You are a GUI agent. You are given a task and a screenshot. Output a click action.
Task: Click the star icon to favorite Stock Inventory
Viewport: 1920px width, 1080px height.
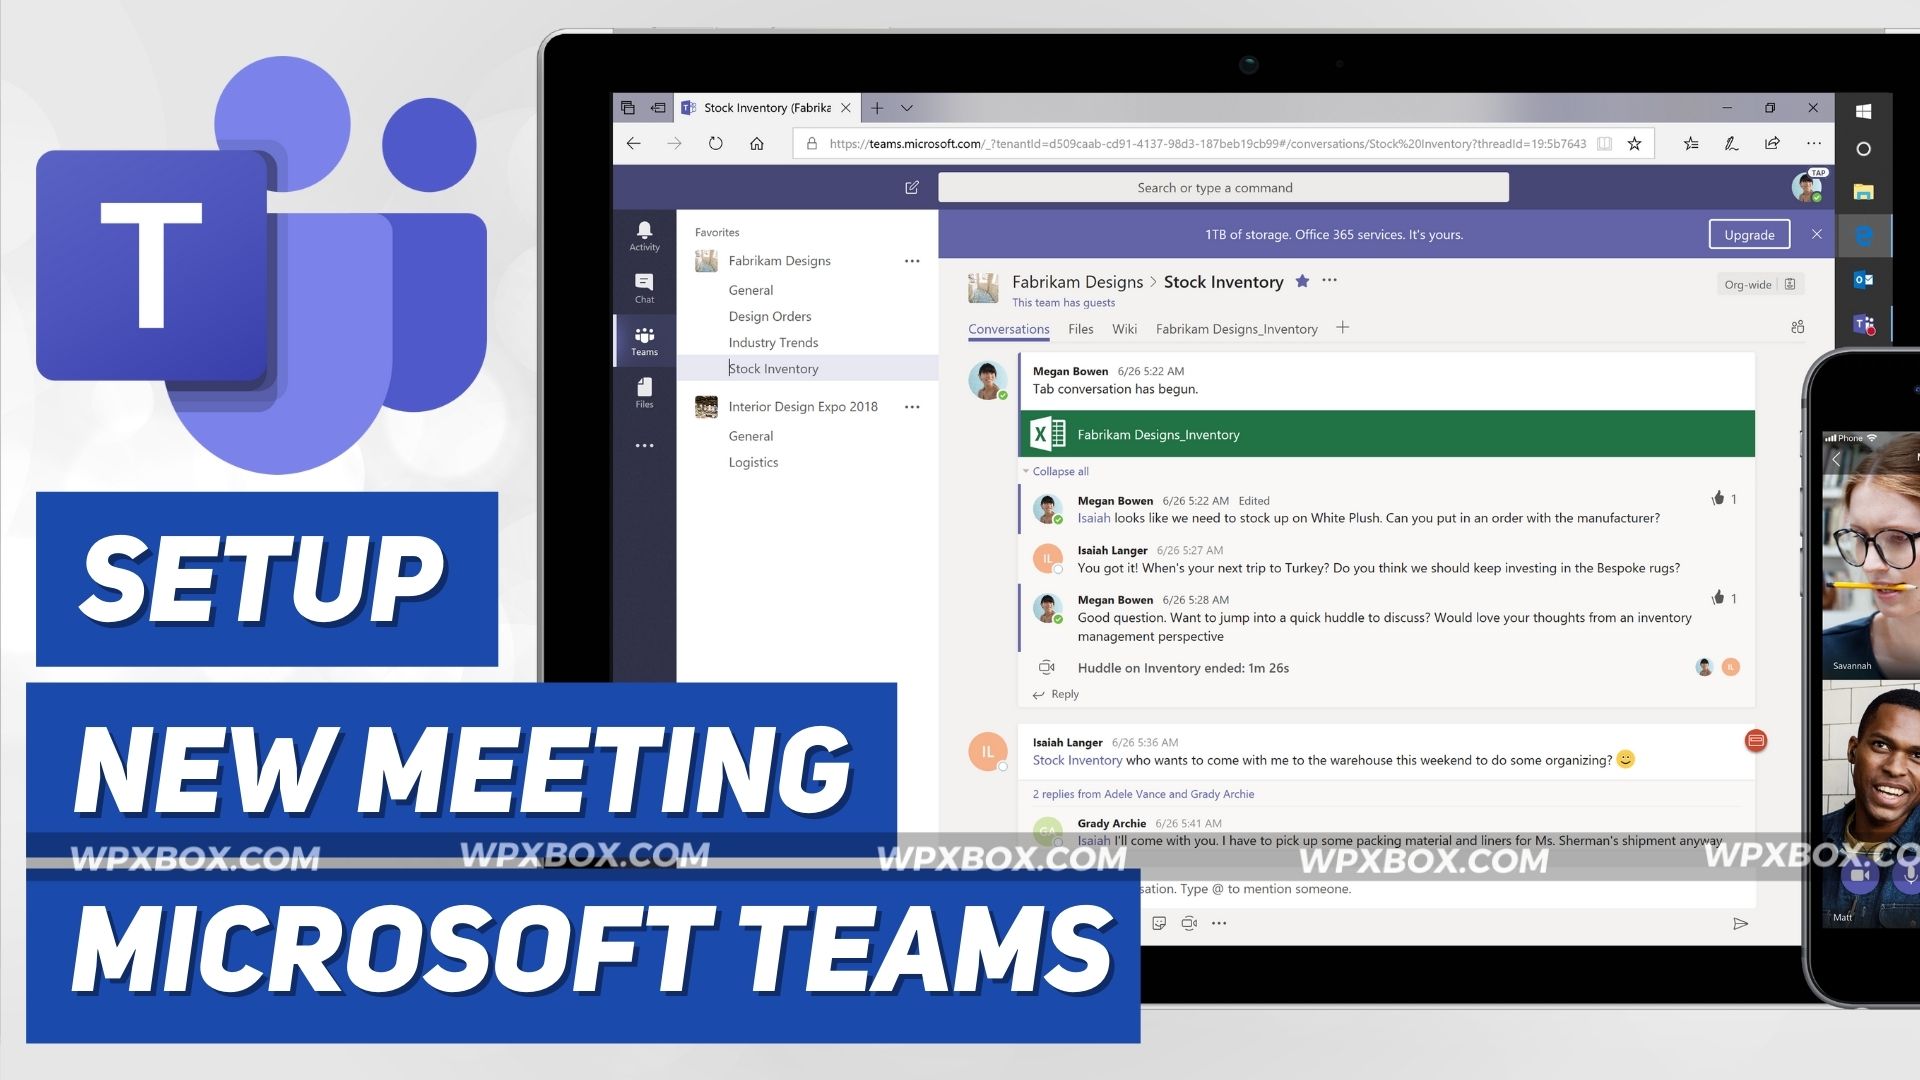tap(1304, 281)
